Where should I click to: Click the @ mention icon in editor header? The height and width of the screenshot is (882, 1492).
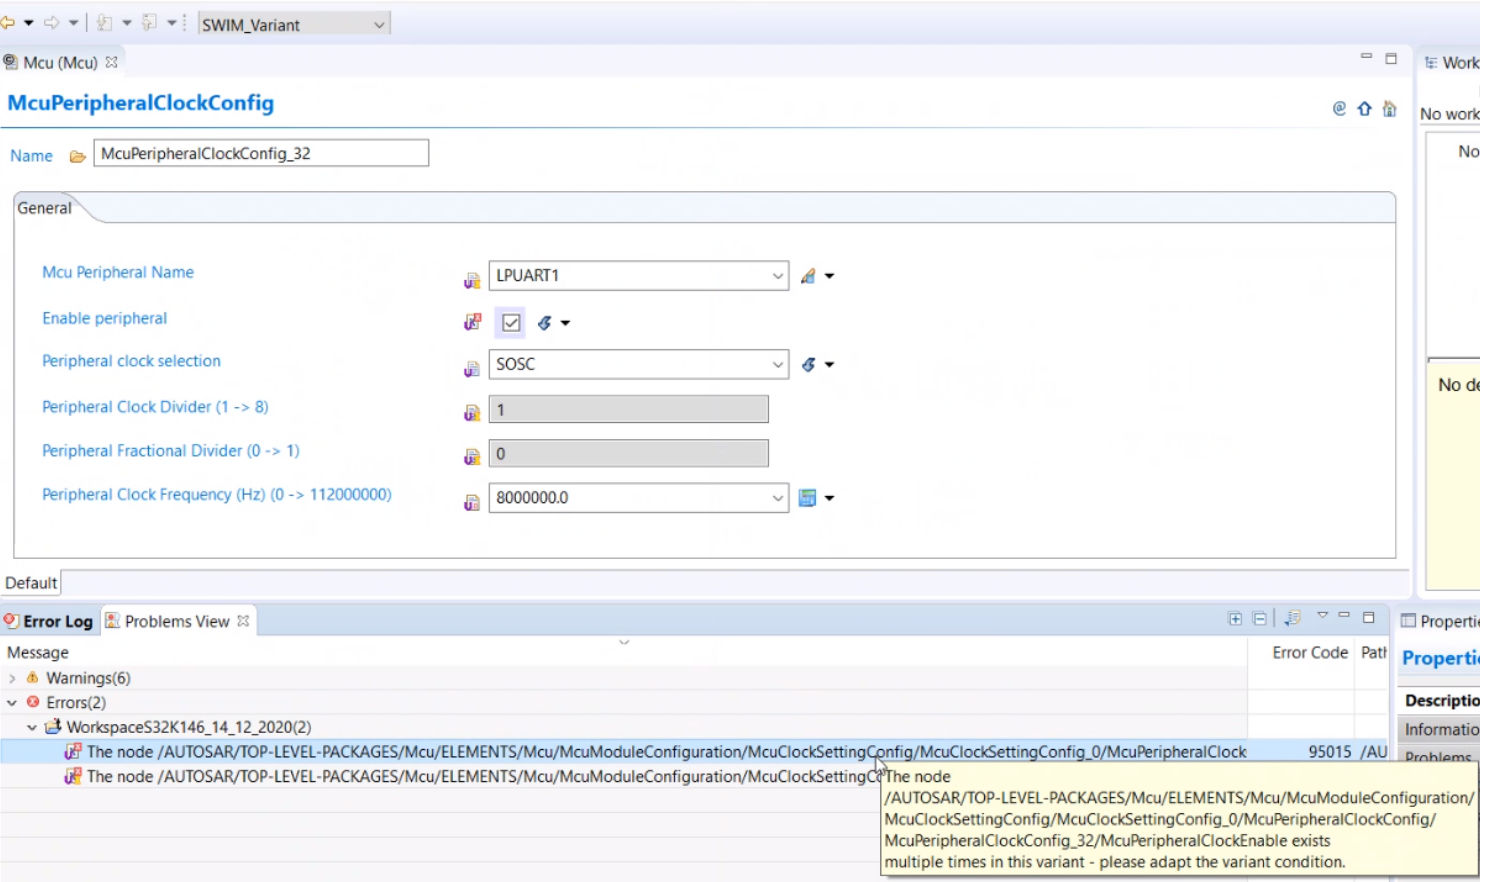click(x=1339, y=108)
